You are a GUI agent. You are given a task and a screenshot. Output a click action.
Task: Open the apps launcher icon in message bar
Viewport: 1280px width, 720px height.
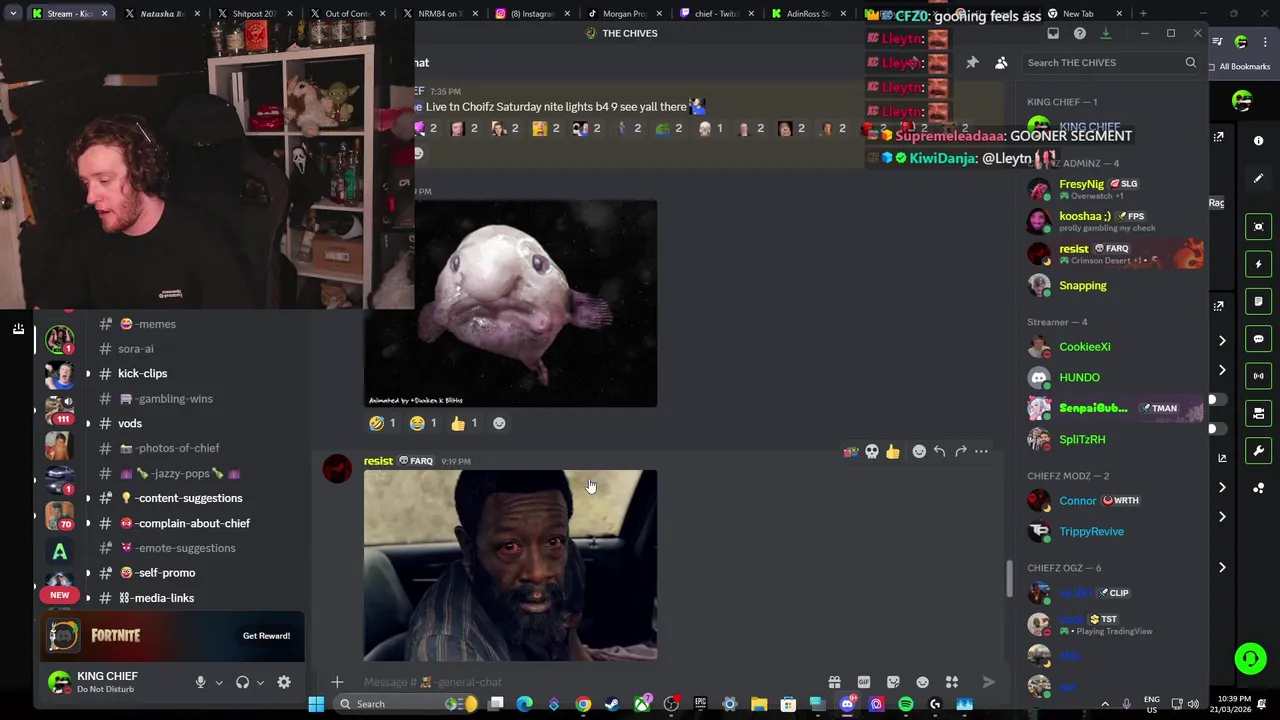(x=952, y=682)
